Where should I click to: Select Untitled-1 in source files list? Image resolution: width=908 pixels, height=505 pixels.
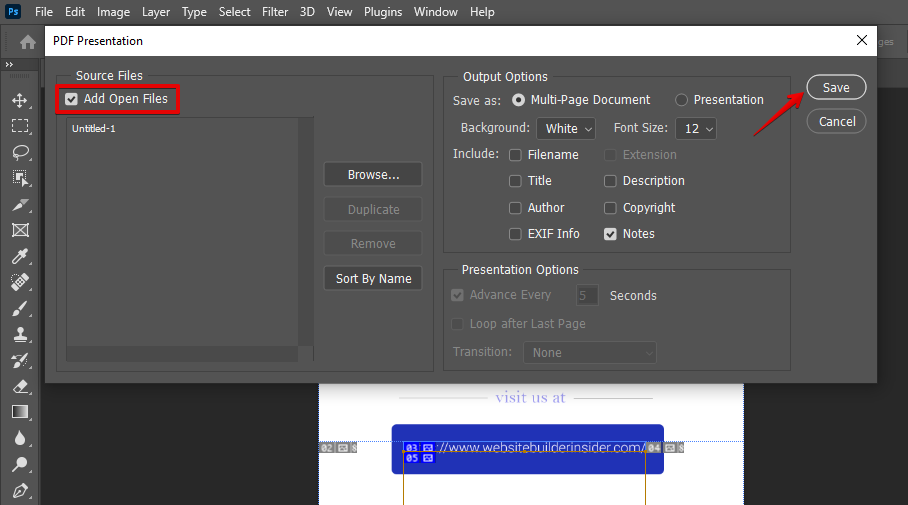click(x=94, y=129)
